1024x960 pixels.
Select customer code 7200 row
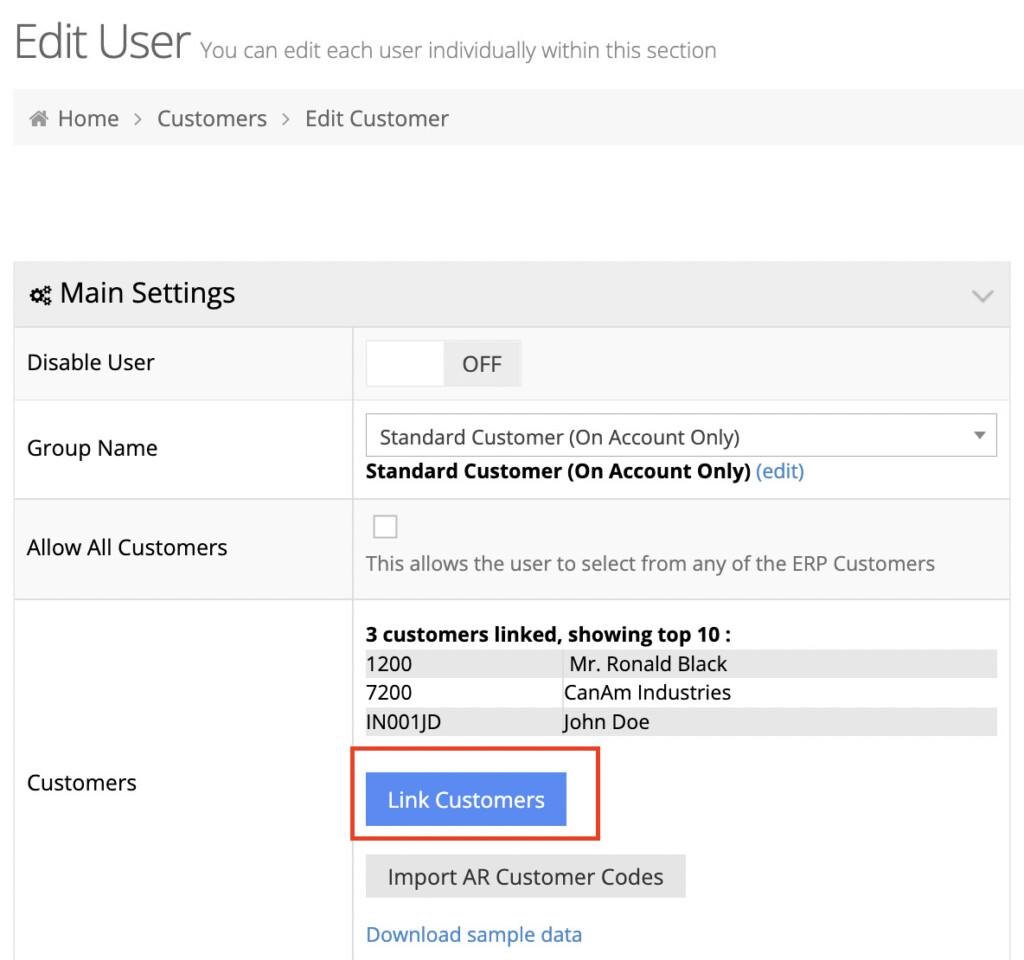[x=389, y=693]
